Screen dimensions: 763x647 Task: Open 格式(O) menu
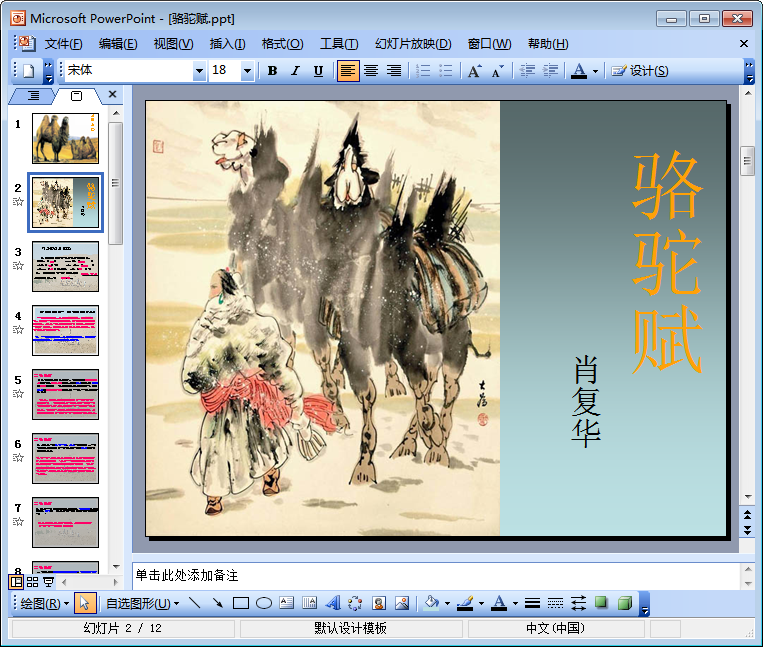[x=282, y=44]
